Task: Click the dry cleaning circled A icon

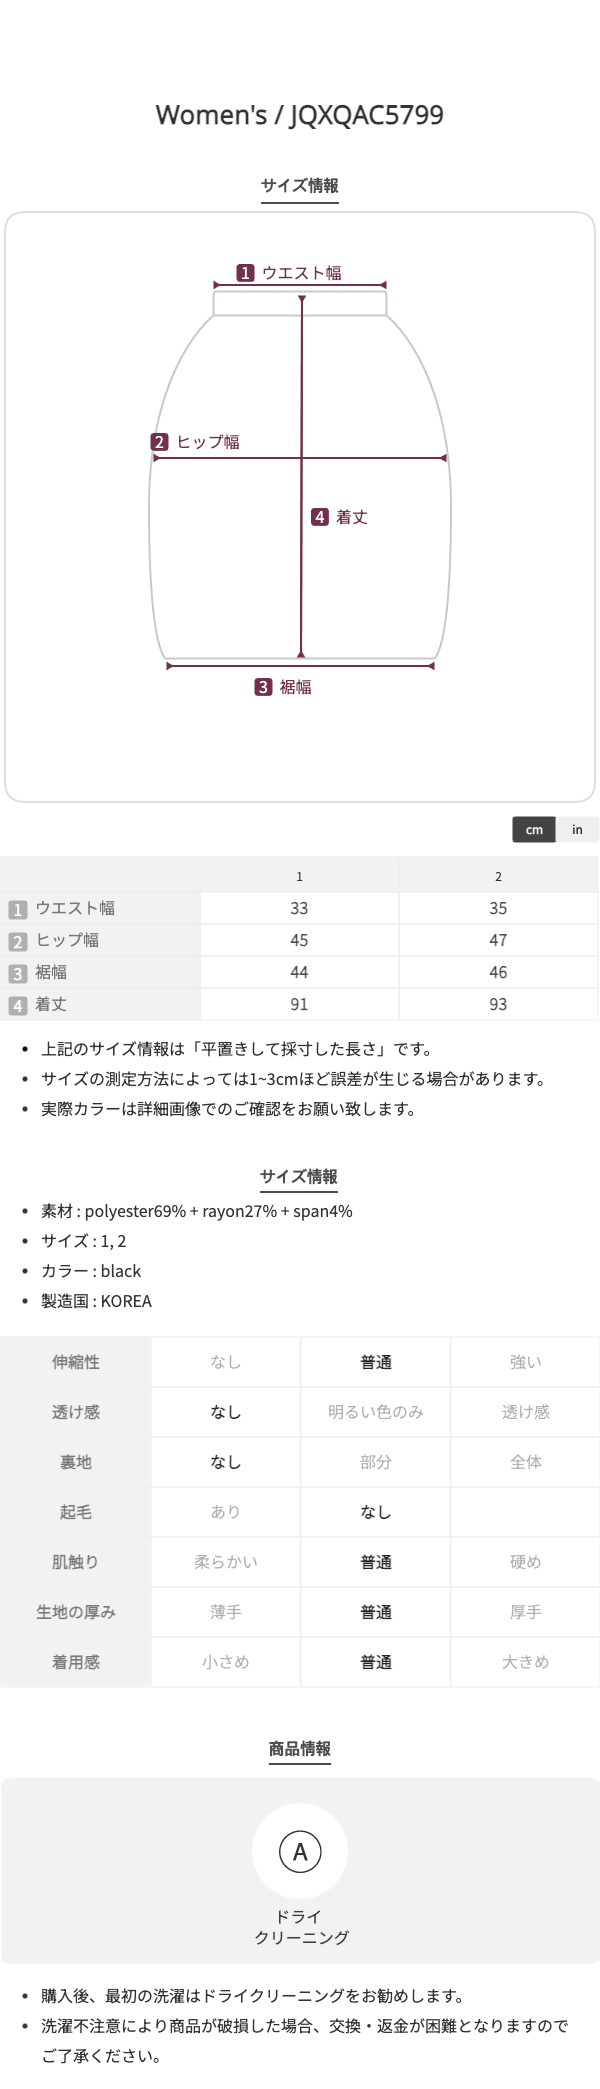Action: click(300, 1852)
